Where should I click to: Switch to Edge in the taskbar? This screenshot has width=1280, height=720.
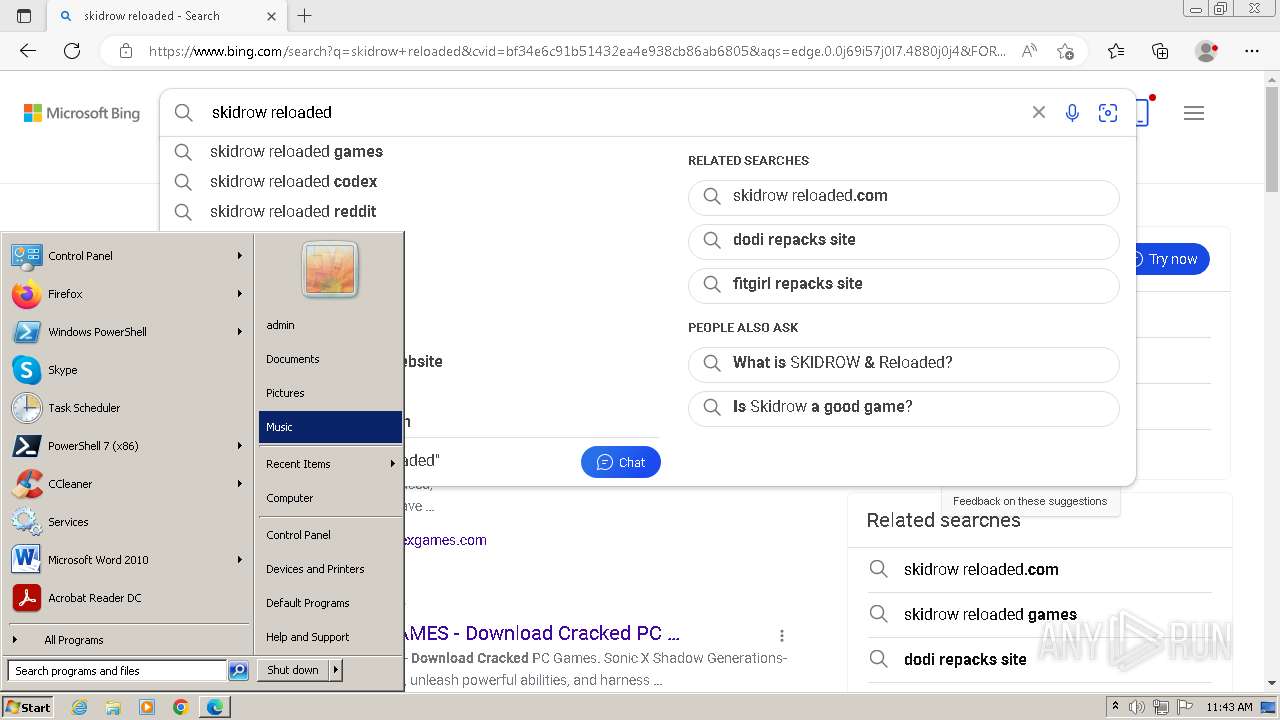click(215, 707)
